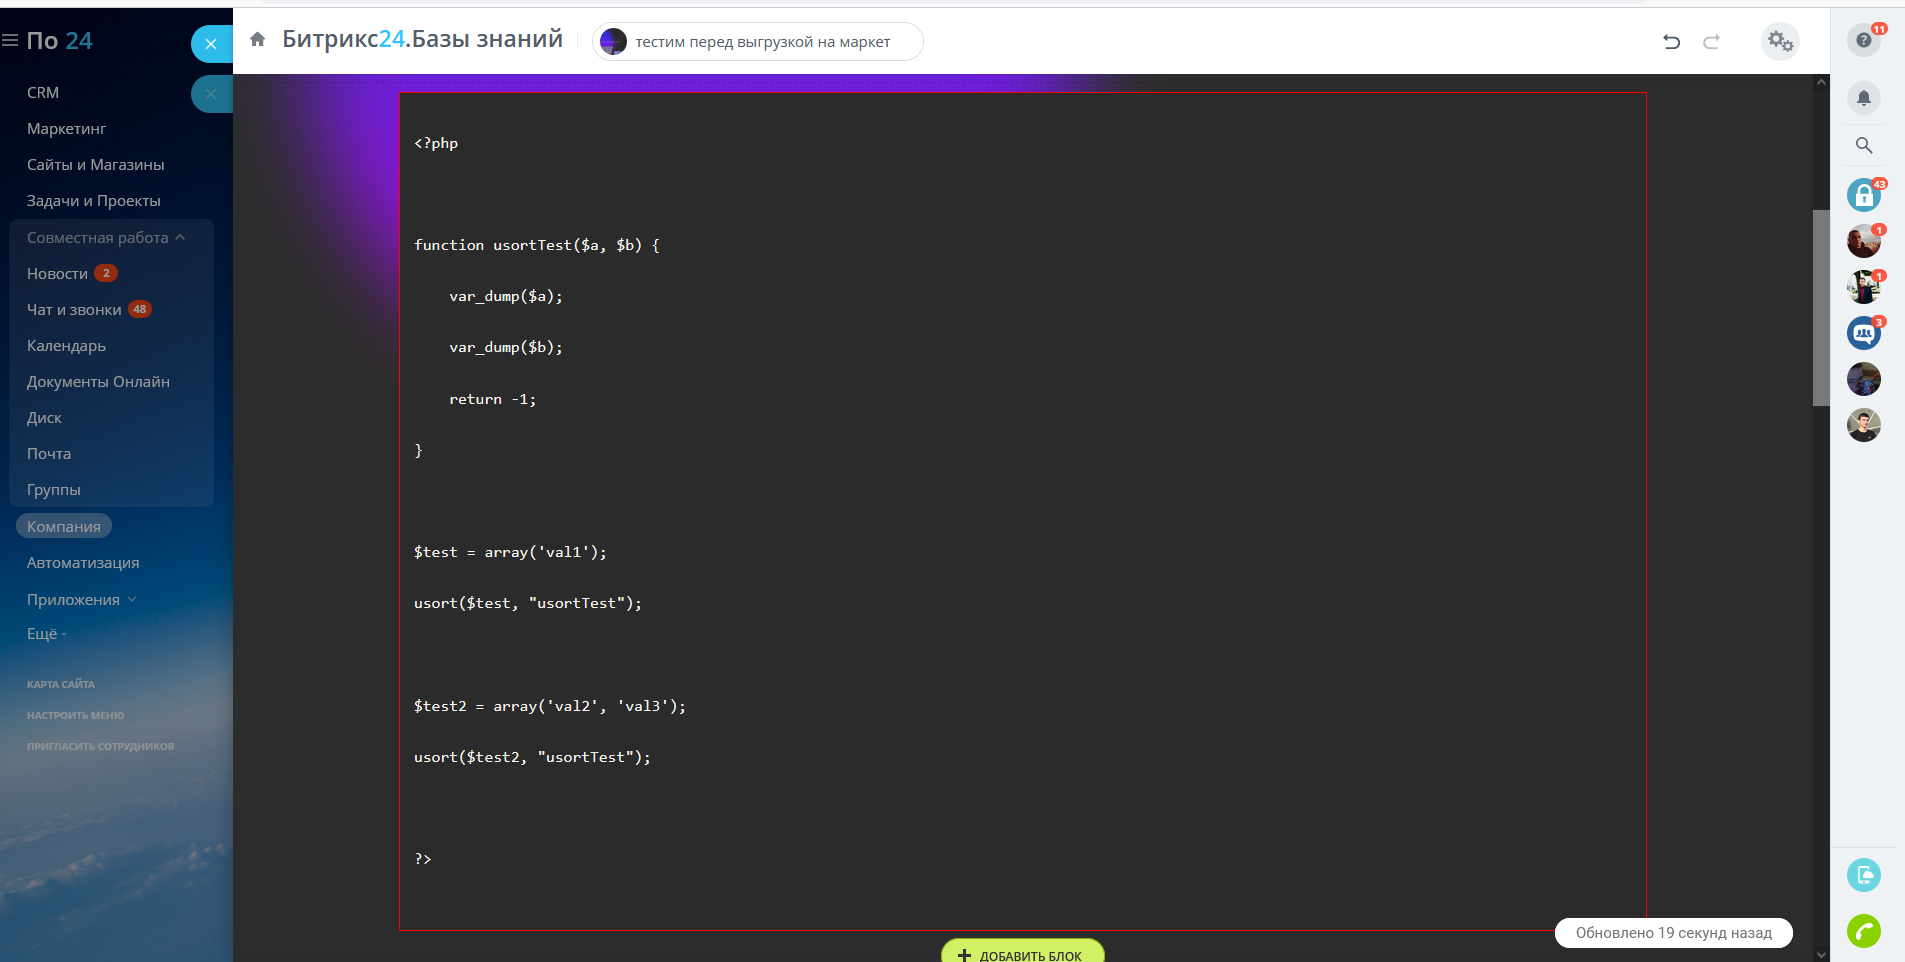This screenshot has height=962, width=1905.
Task: Open the teal document icon in the right panel
Action: coord(1864,875)
